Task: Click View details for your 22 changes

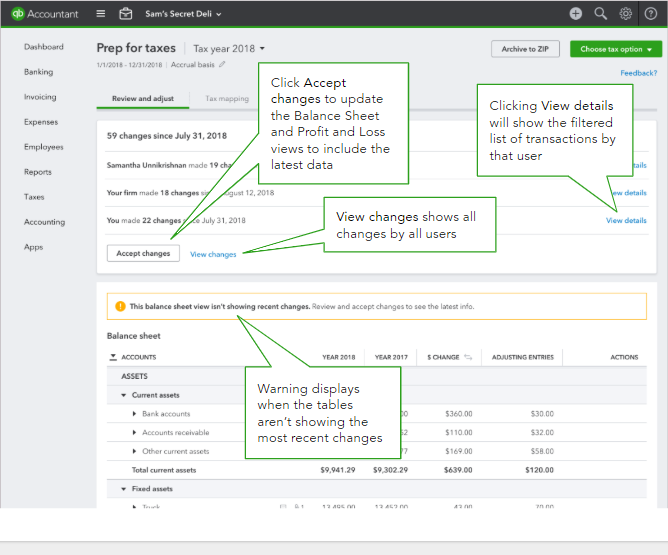Action: (x=626, y=221)
